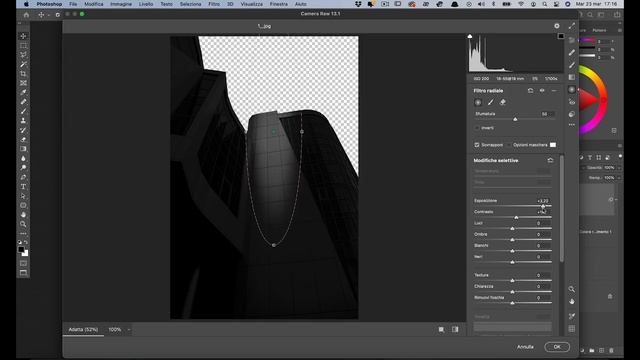Open Spotlight search in menu bar
Image resolution: width=640 pixels, height=360 pixels.
pyautogui.click(x=544, y=4)
